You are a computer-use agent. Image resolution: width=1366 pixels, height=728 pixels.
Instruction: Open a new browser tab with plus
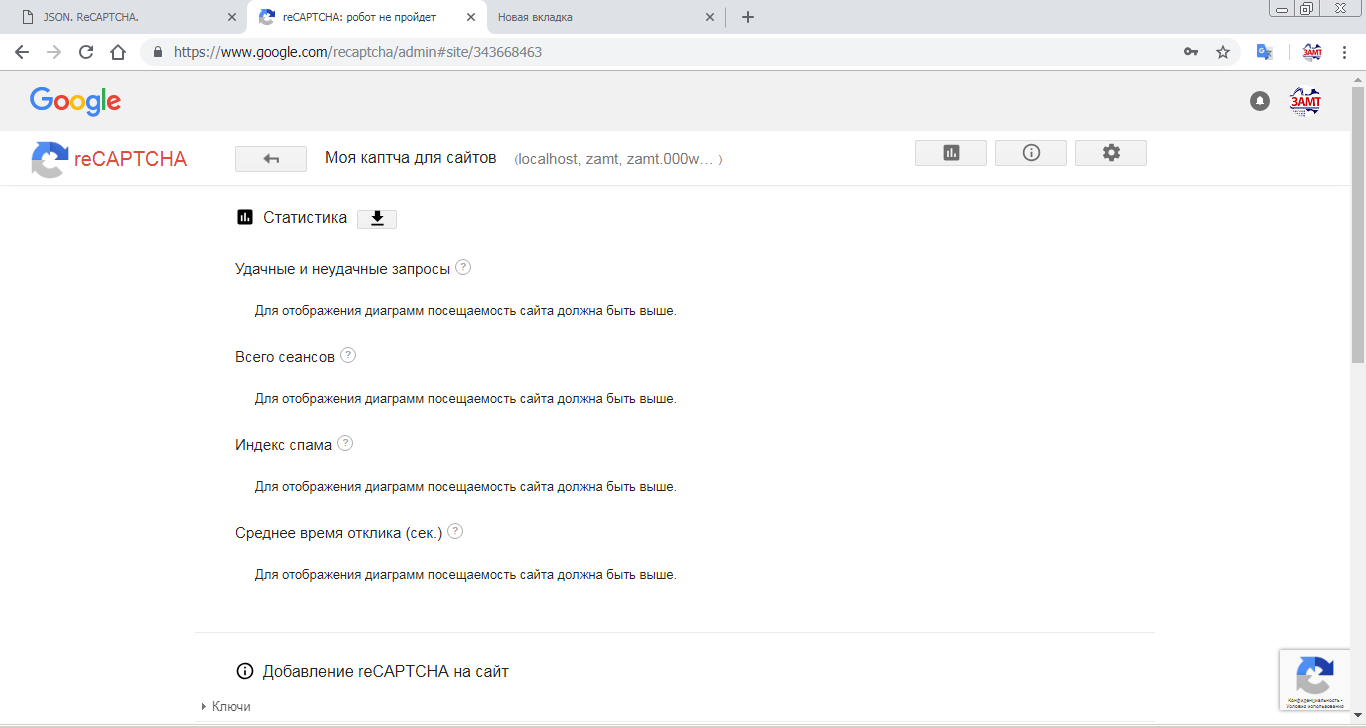click(x=748, y=17)
